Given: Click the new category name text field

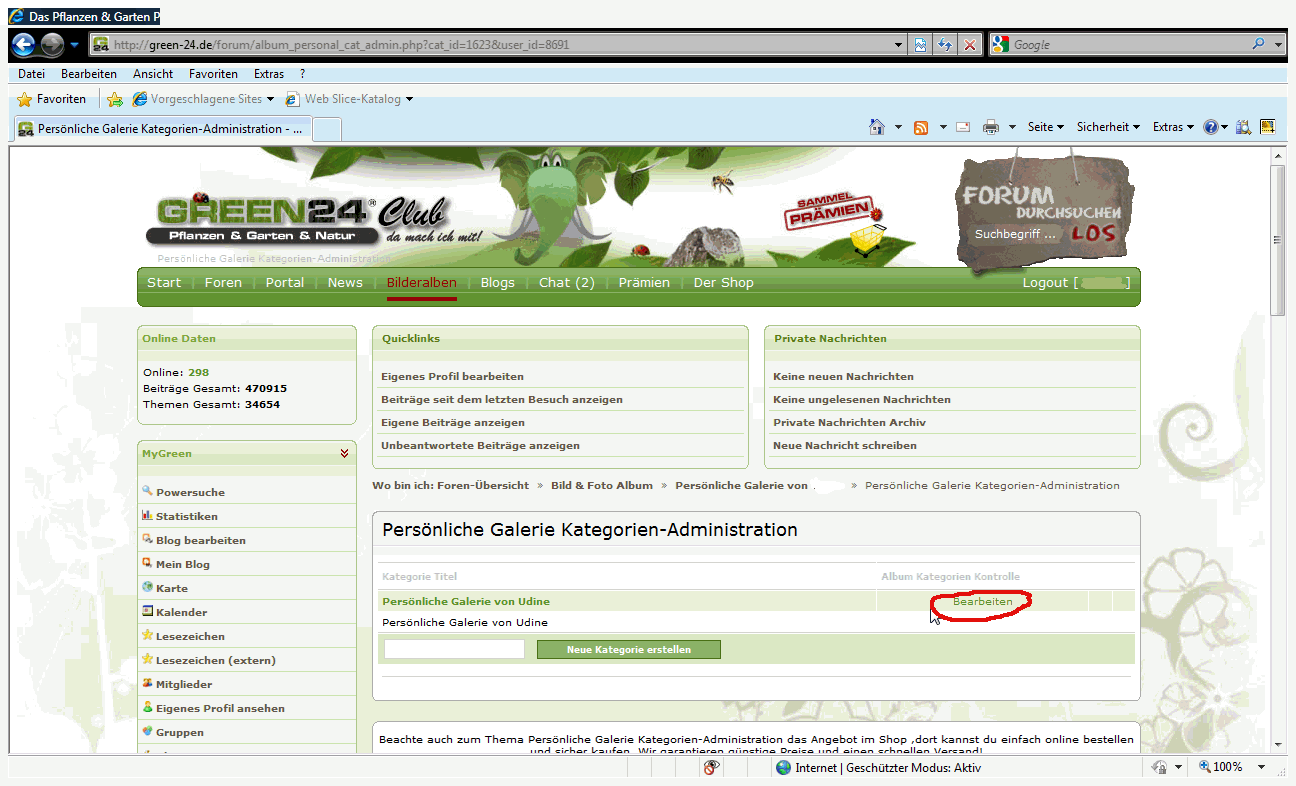Looking at the screenshot, I should [x=454, y=649].
